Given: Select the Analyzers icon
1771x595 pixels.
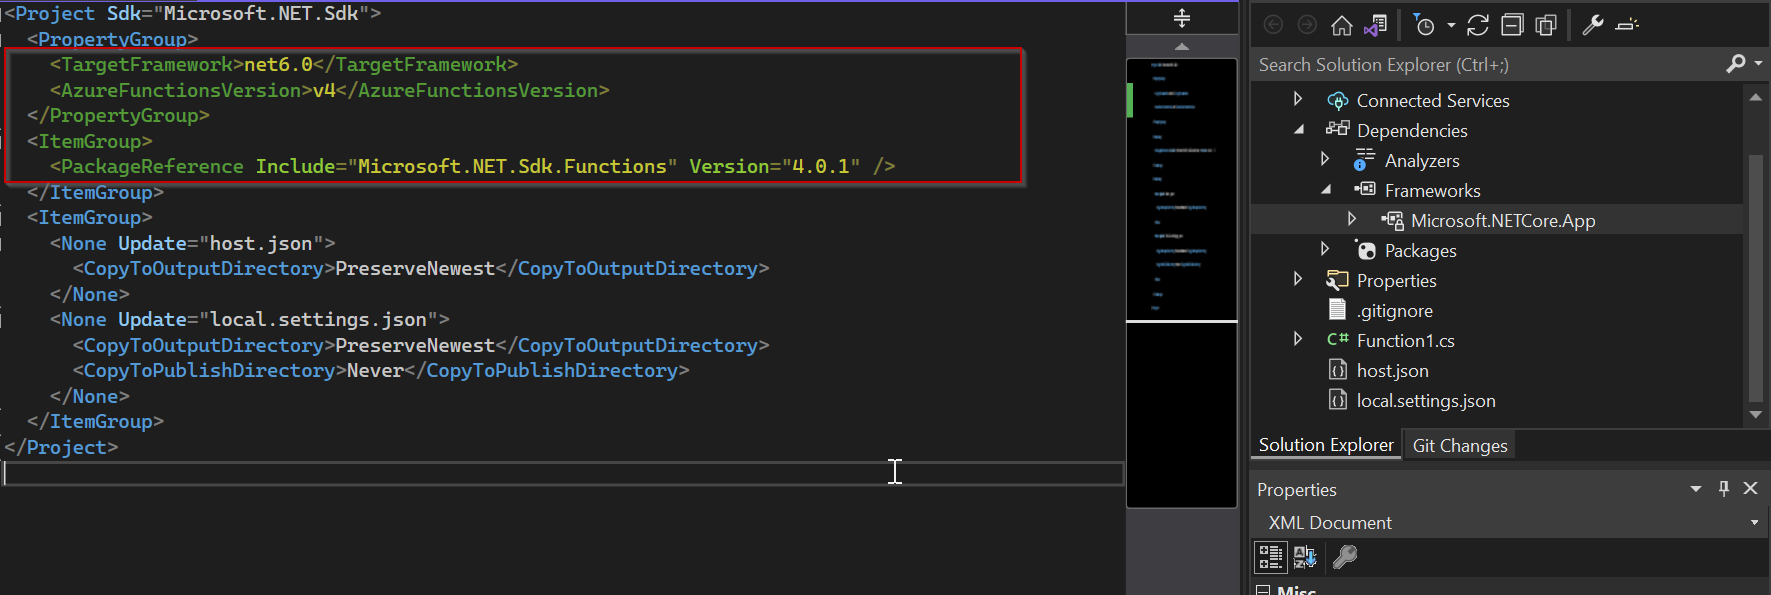Looking at the screenshot, I should click(x=1365, y=159).
